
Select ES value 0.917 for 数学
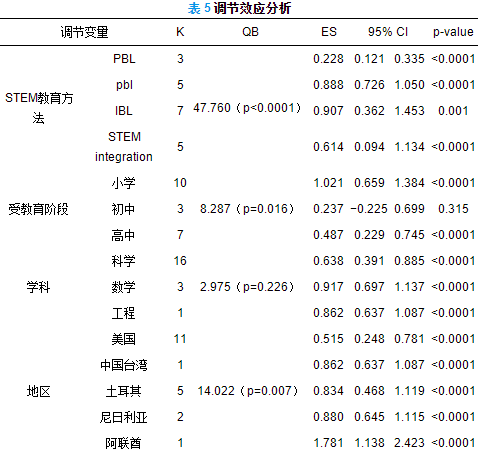click(x=328, y=287)
